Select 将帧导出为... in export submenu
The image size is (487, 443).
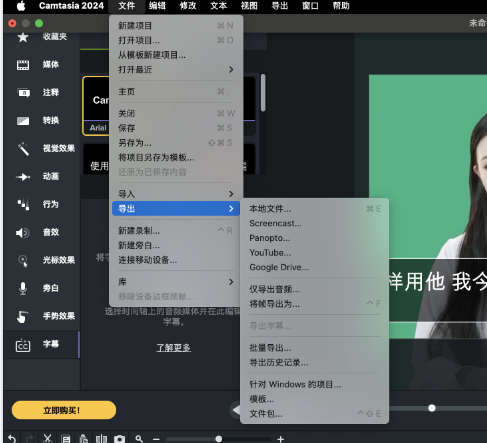(314, 304)
